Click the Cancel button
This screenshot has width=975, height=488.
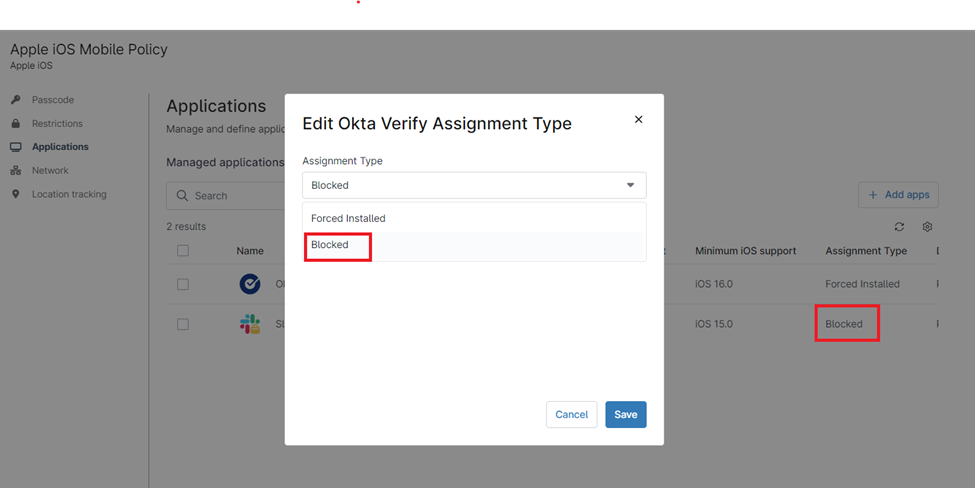pyautogui.click(x=571, y=414)
